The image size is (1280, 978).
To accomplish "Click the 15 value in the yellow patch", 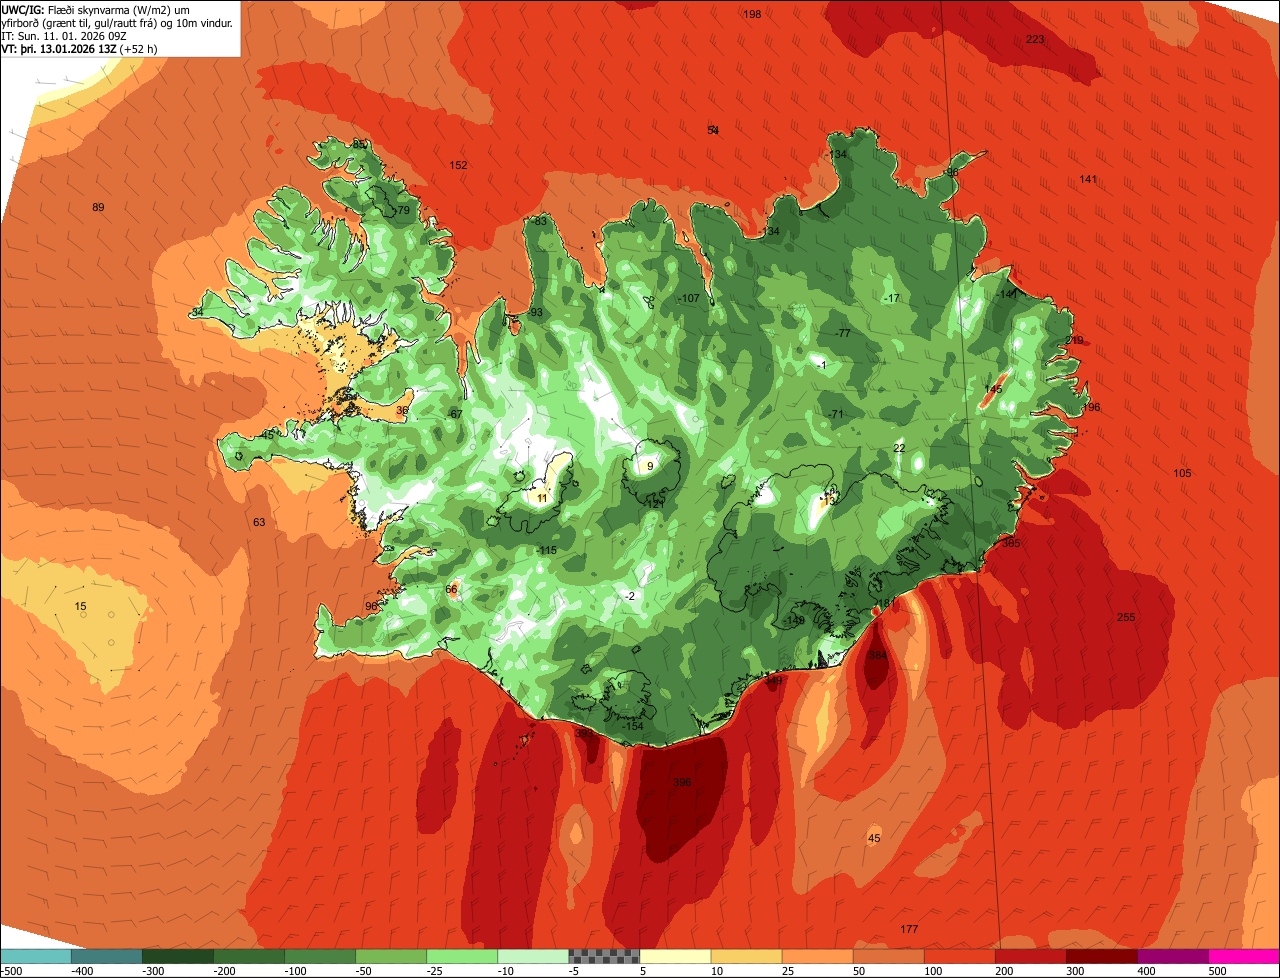I will (81, 607).
